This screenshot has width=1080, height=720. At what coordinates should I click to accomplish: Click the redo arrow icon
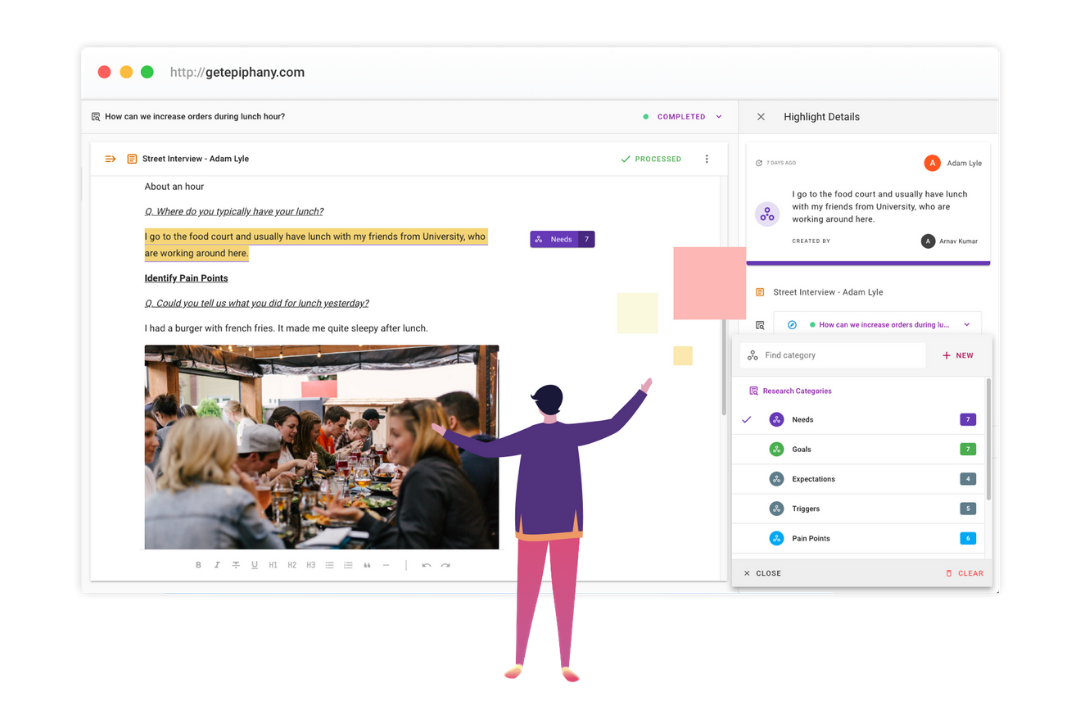[445, 565]
